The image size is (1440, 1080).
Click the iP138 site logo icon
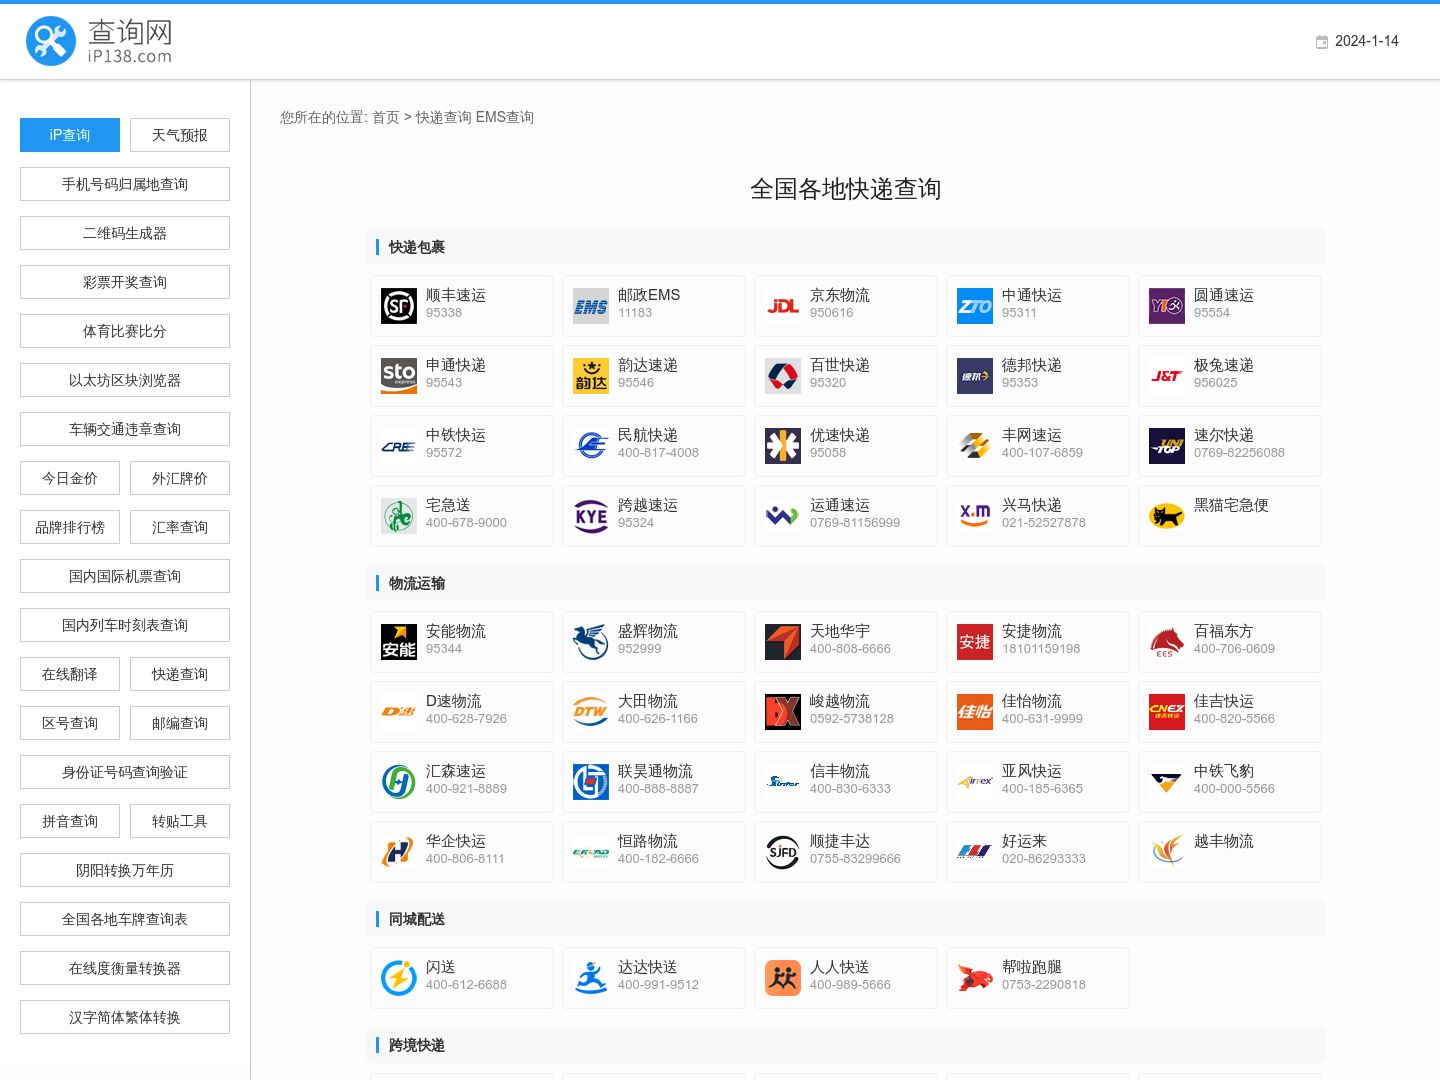coord(51,41)
